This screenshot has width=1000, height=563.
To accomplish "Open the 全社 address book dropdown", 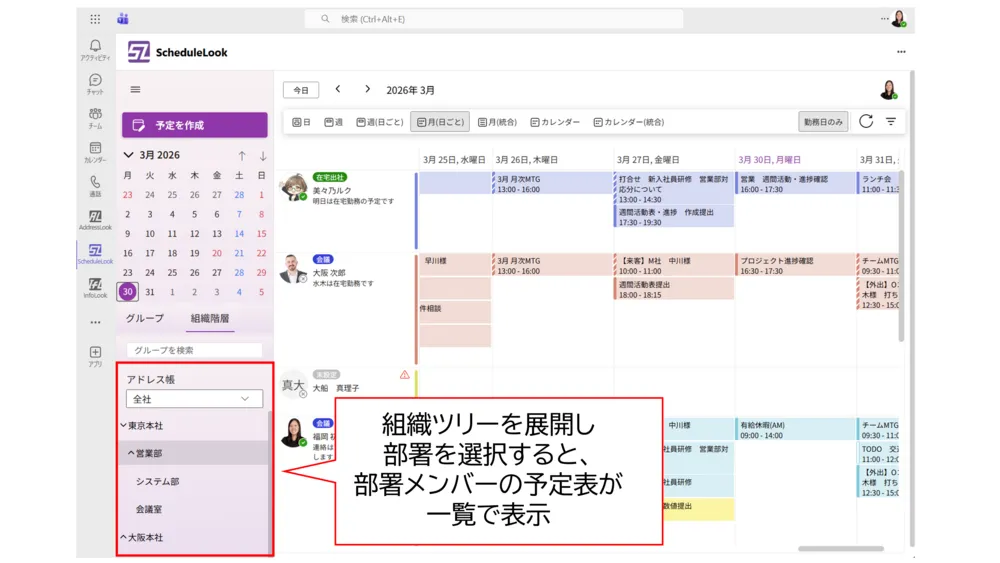I will tap(195, 399).
